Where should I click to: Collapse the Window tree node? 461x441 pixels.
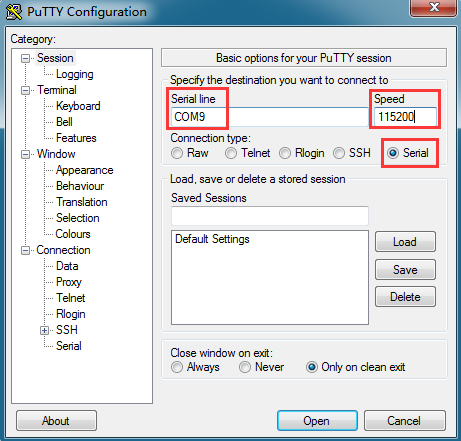click(x=25, y=154)
